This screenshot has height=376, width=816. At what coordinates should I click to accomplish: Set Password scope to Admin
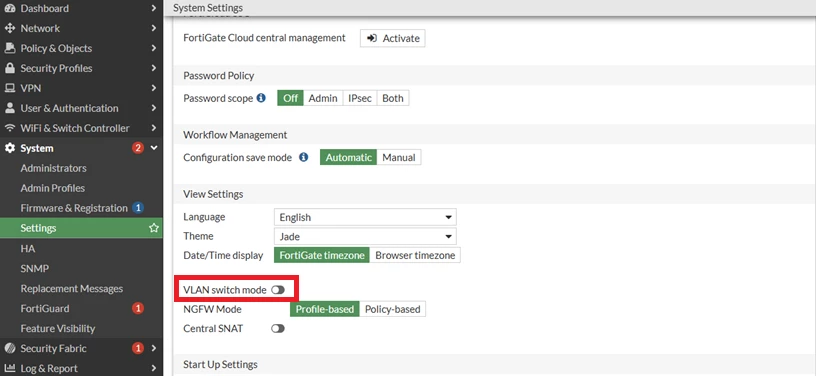pos(323,98)
